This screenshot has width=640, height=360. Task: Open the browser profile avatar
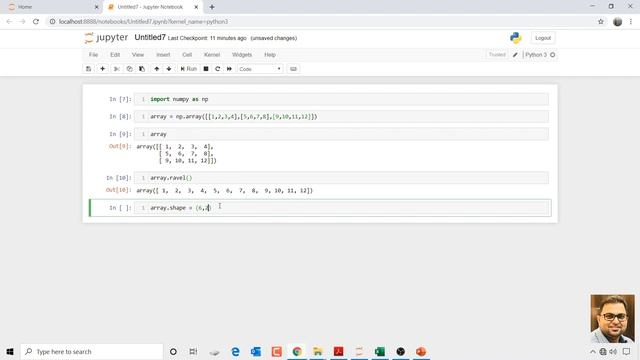pos(618,22)
